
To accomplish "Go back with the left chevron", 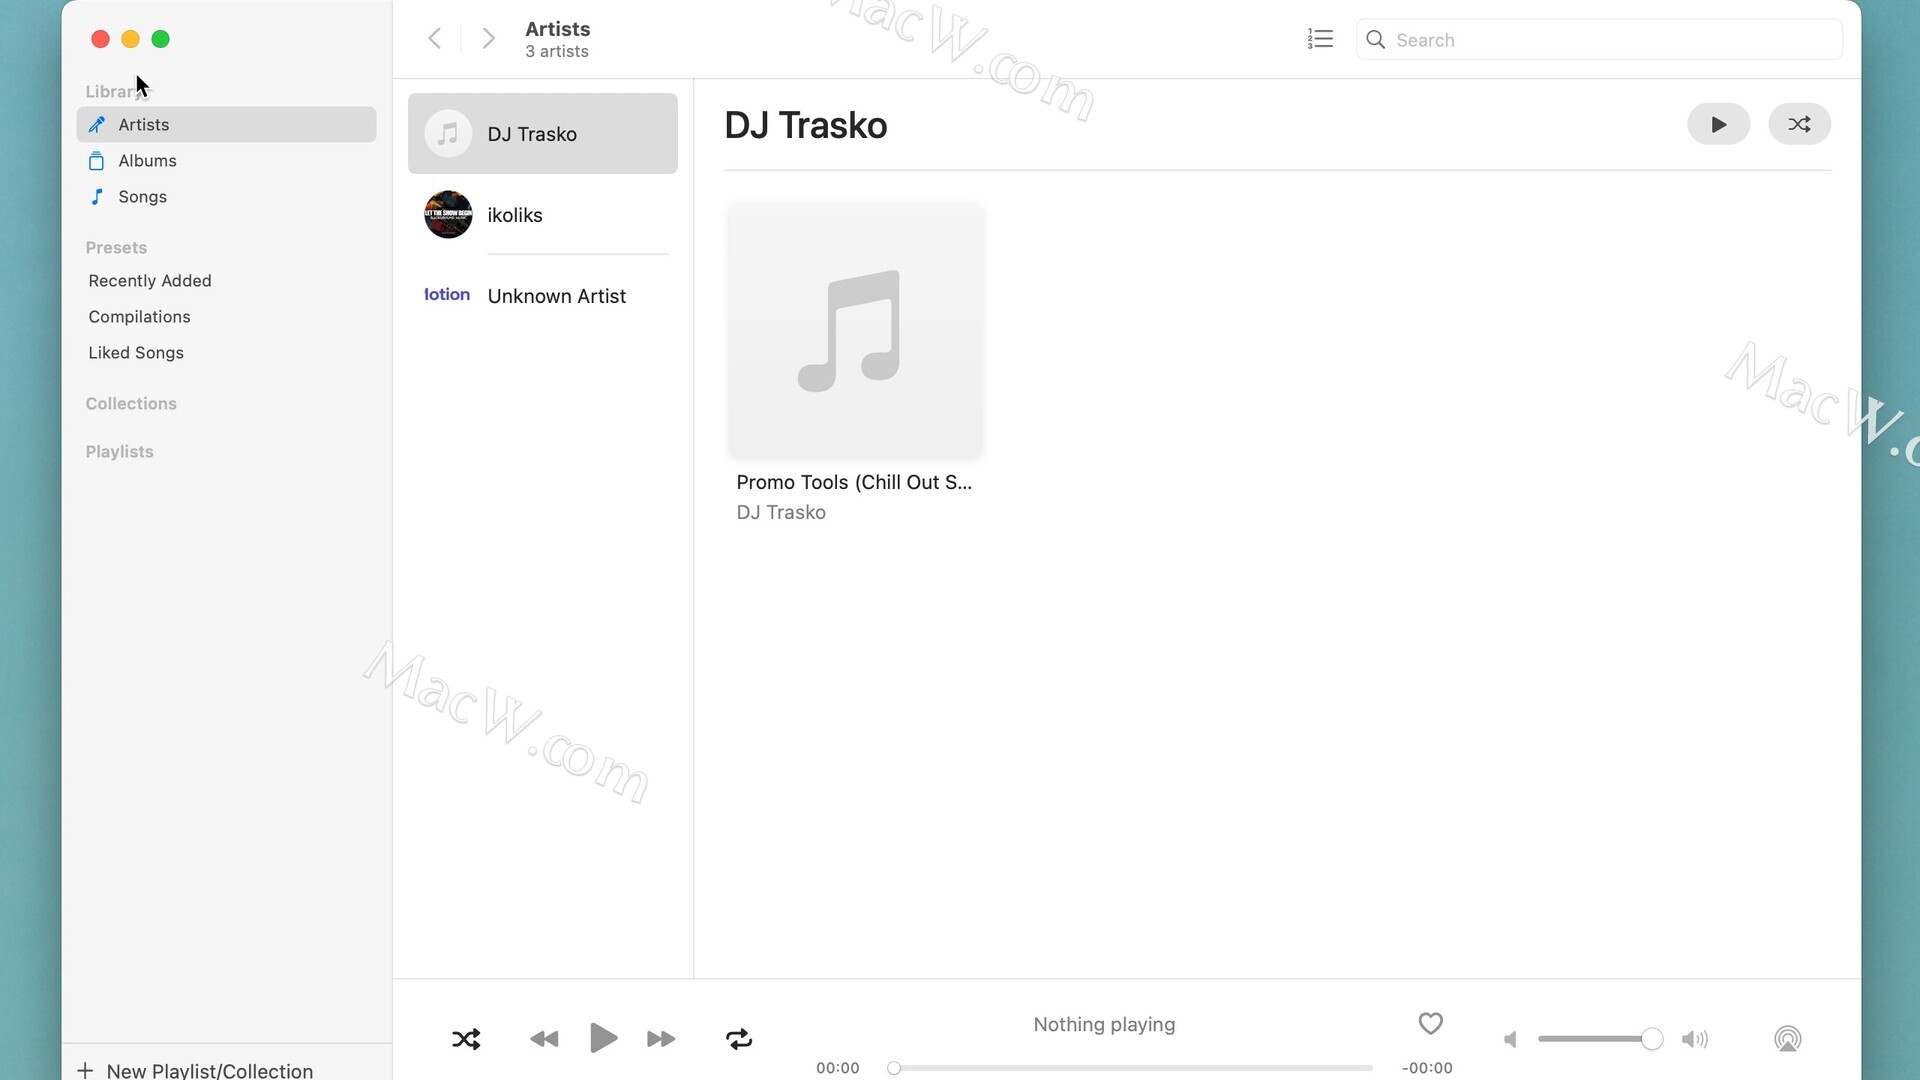I will coord(434,39).
